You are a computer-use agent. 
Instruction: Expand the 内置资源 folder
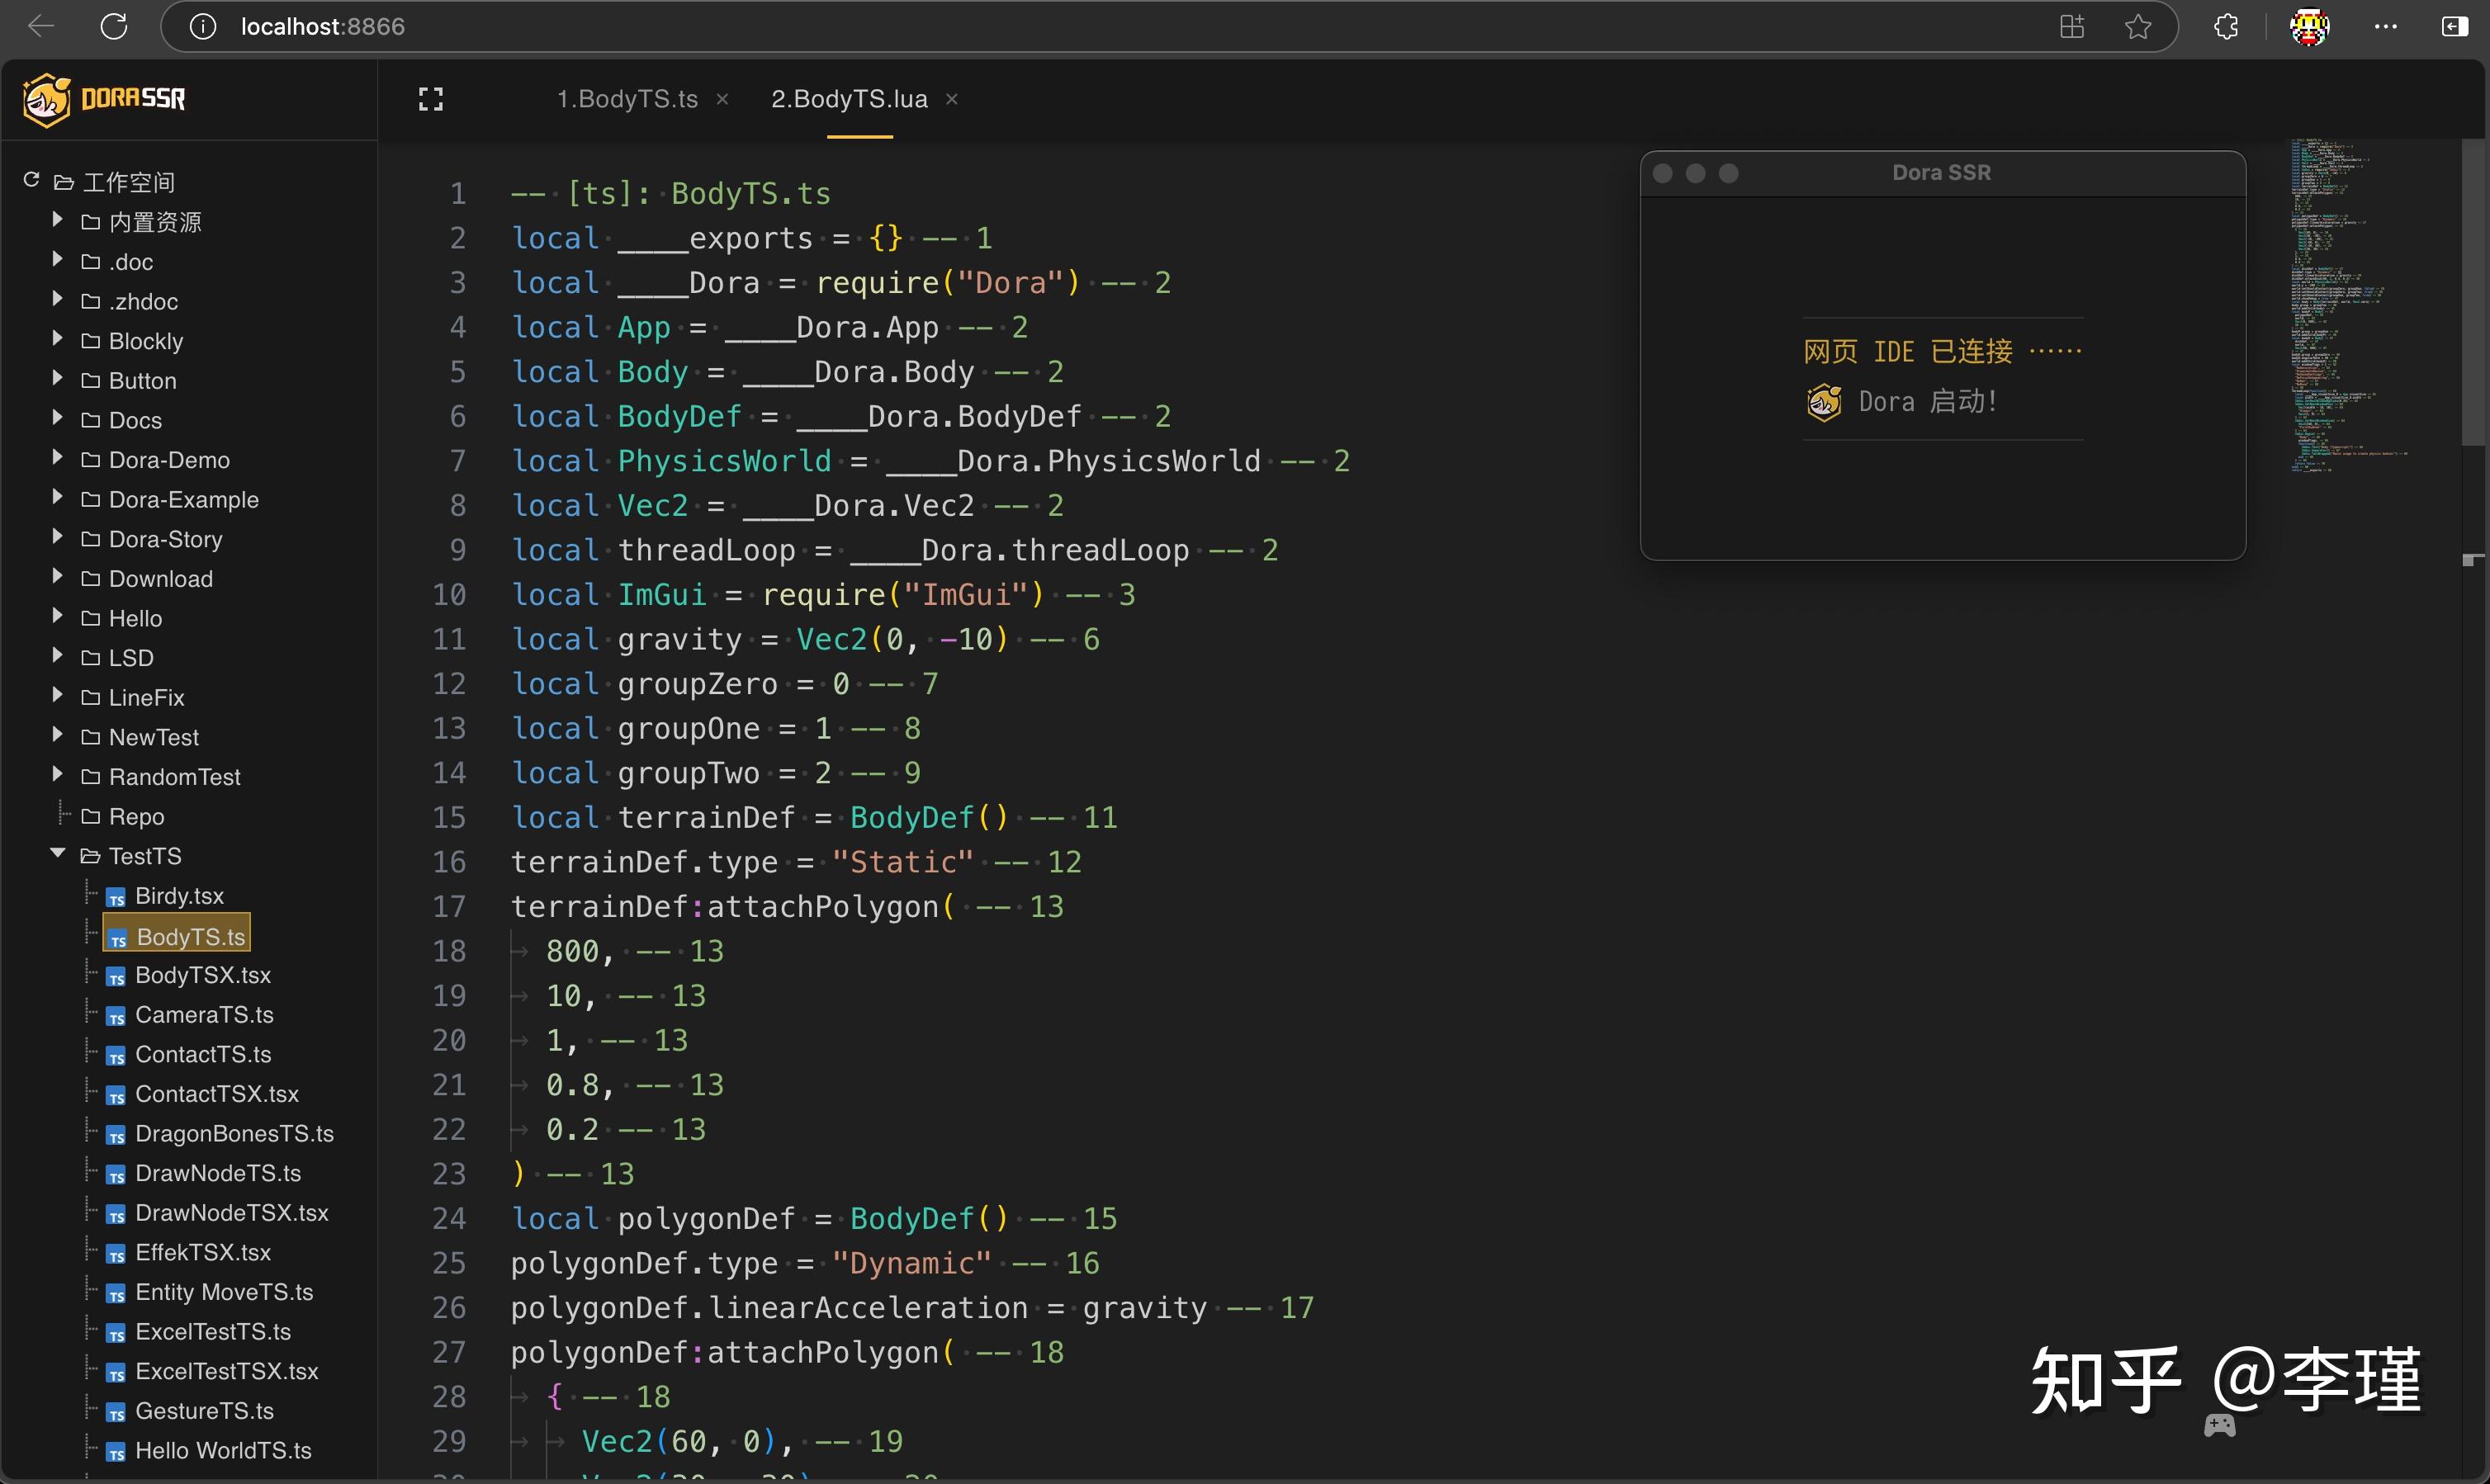[57, 220]
